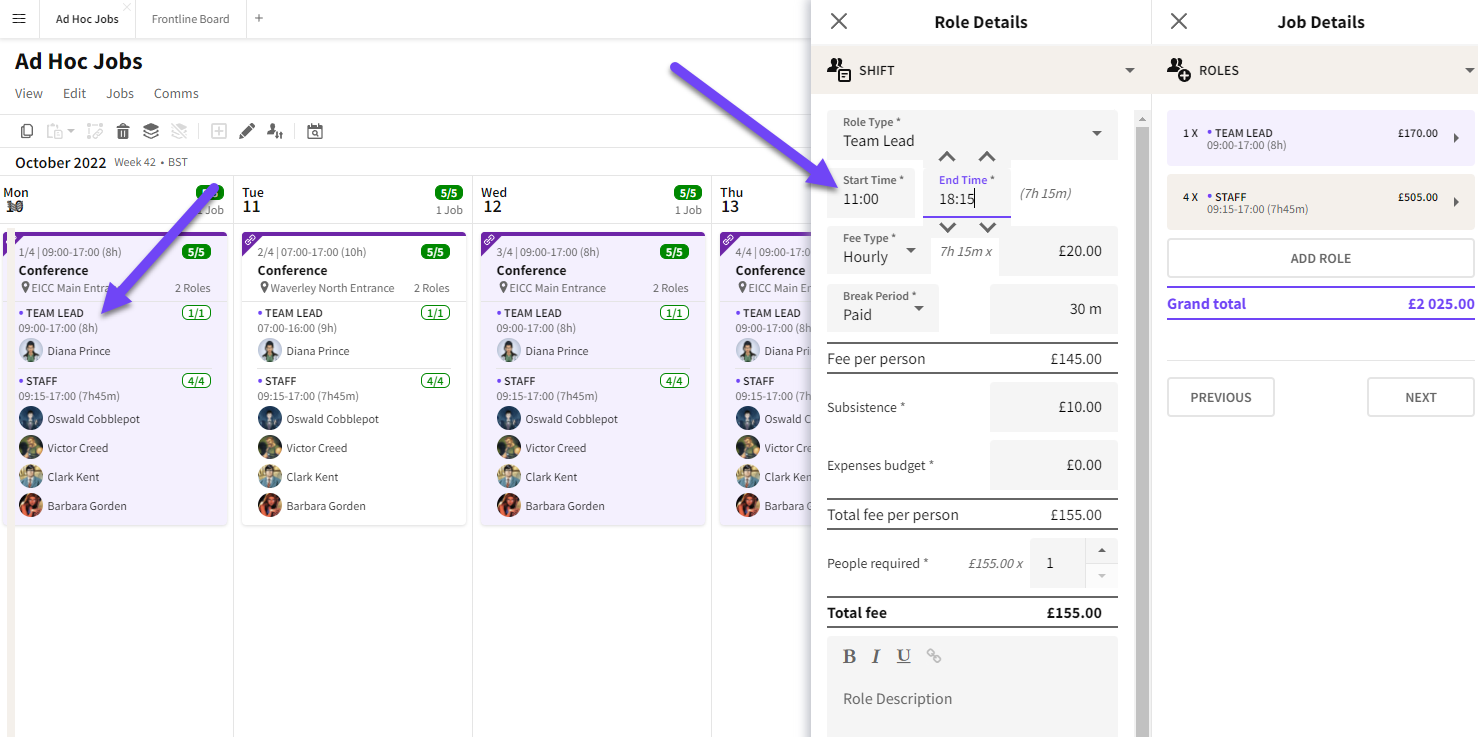The width and height of the screenshot is (1478, 737).
Task: Decrease End Time minutes with down chevron
Action: [x=987, y=228]
